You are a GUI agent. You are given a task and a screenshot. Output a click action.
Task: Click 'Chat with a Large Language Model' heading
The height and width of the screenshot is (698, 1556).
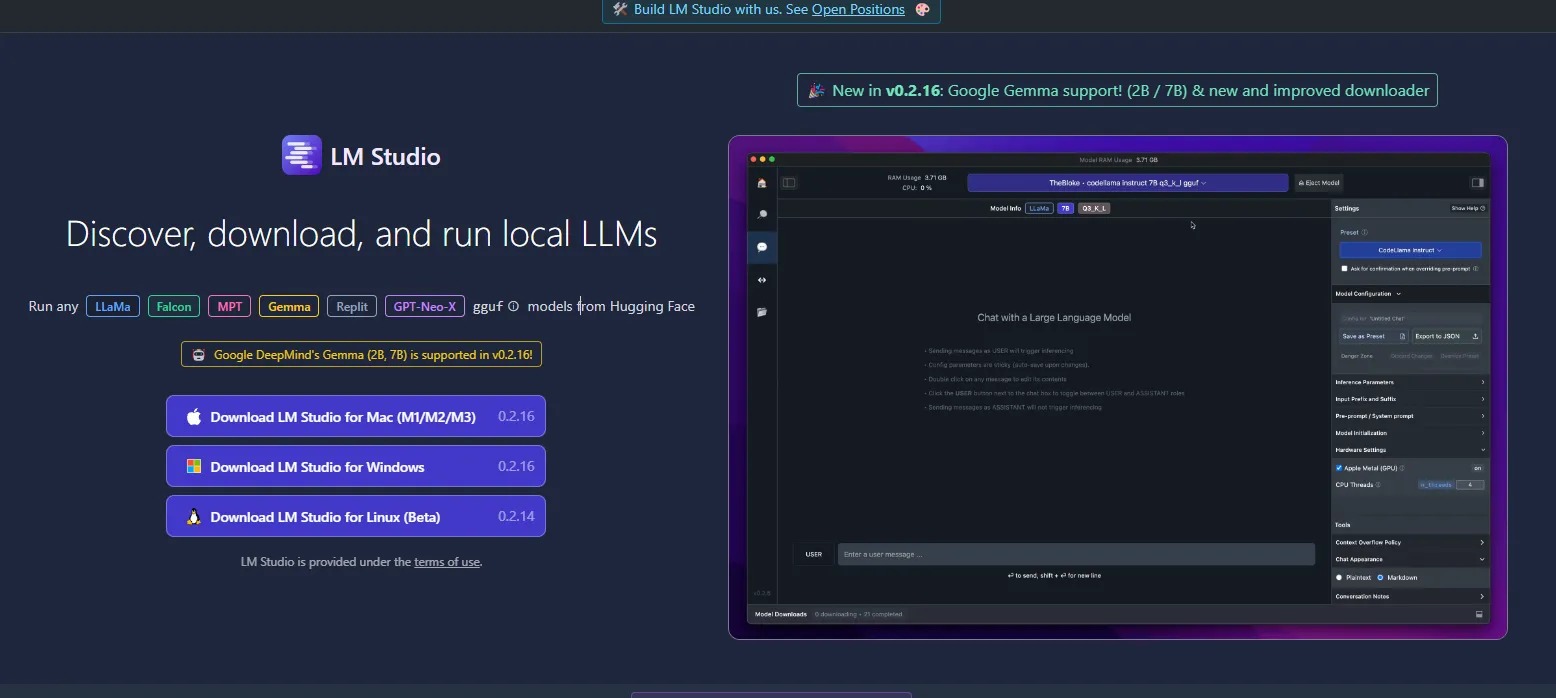(1054, 317)
